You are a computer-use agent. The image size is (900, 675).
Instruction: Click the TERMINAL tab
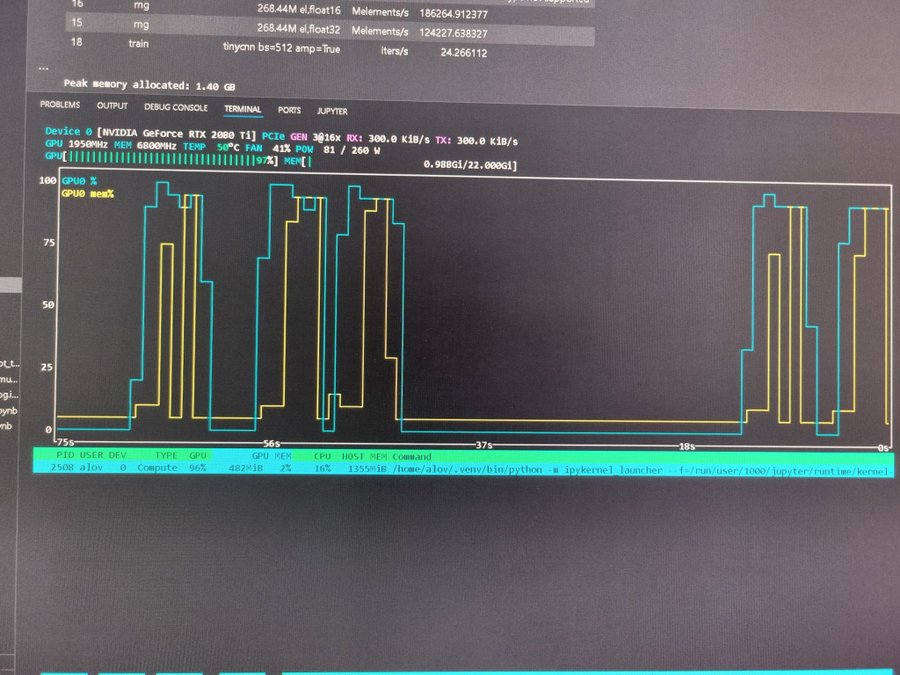click(242, 109)
